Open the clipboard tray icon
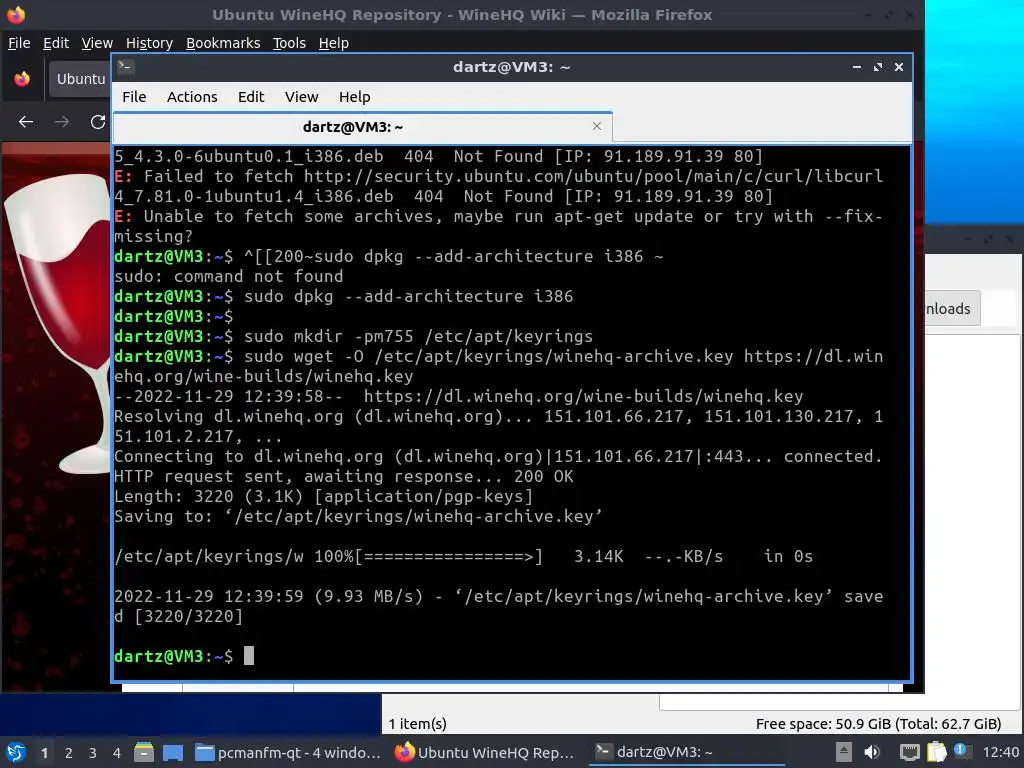The height and width of the screenshot is (768, 1024). (936, 752)
